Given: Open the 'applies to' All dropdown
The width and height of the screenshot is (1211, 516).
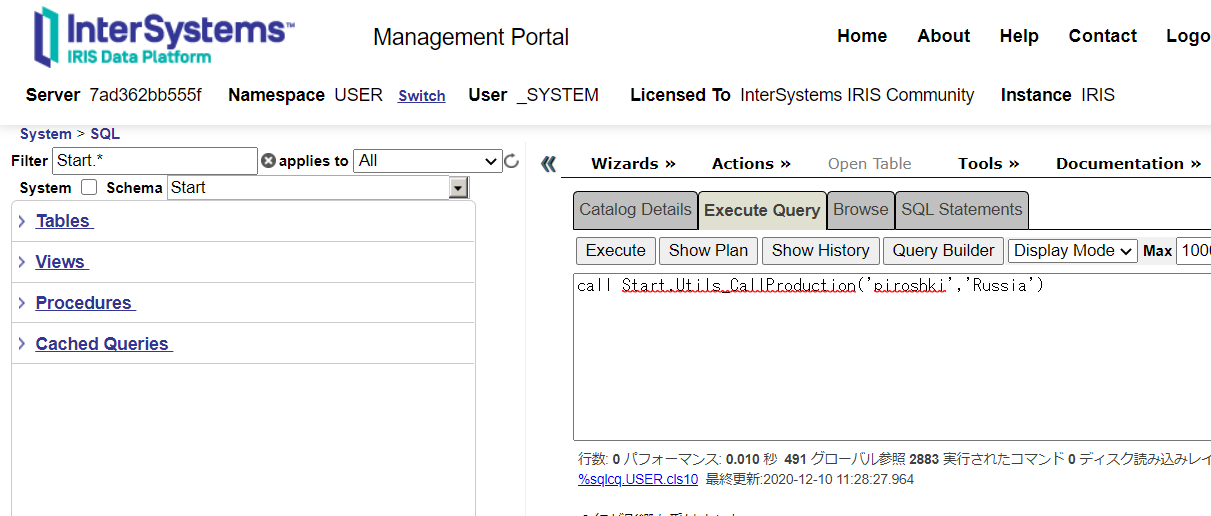Looking at the screenshot, I should point(428,161).
